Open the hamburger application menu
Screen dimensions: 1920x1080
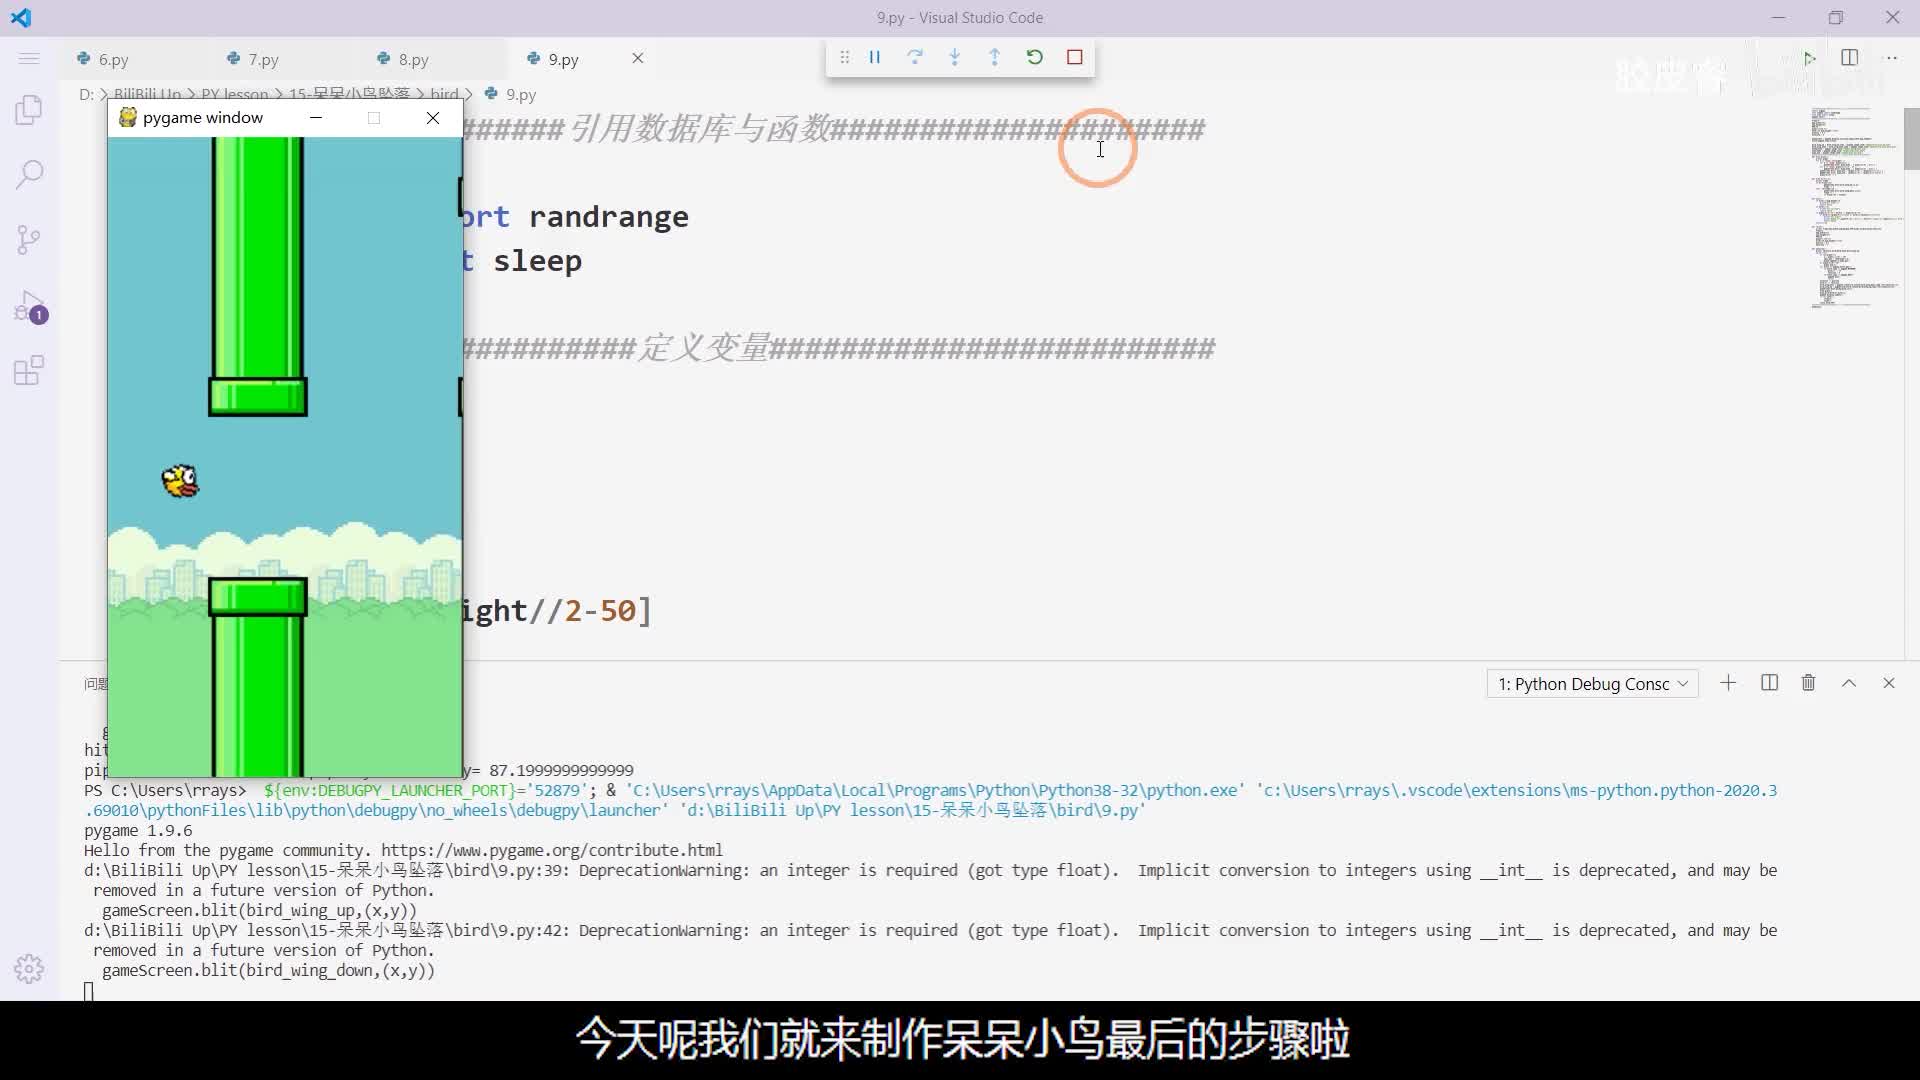point(29,59)
